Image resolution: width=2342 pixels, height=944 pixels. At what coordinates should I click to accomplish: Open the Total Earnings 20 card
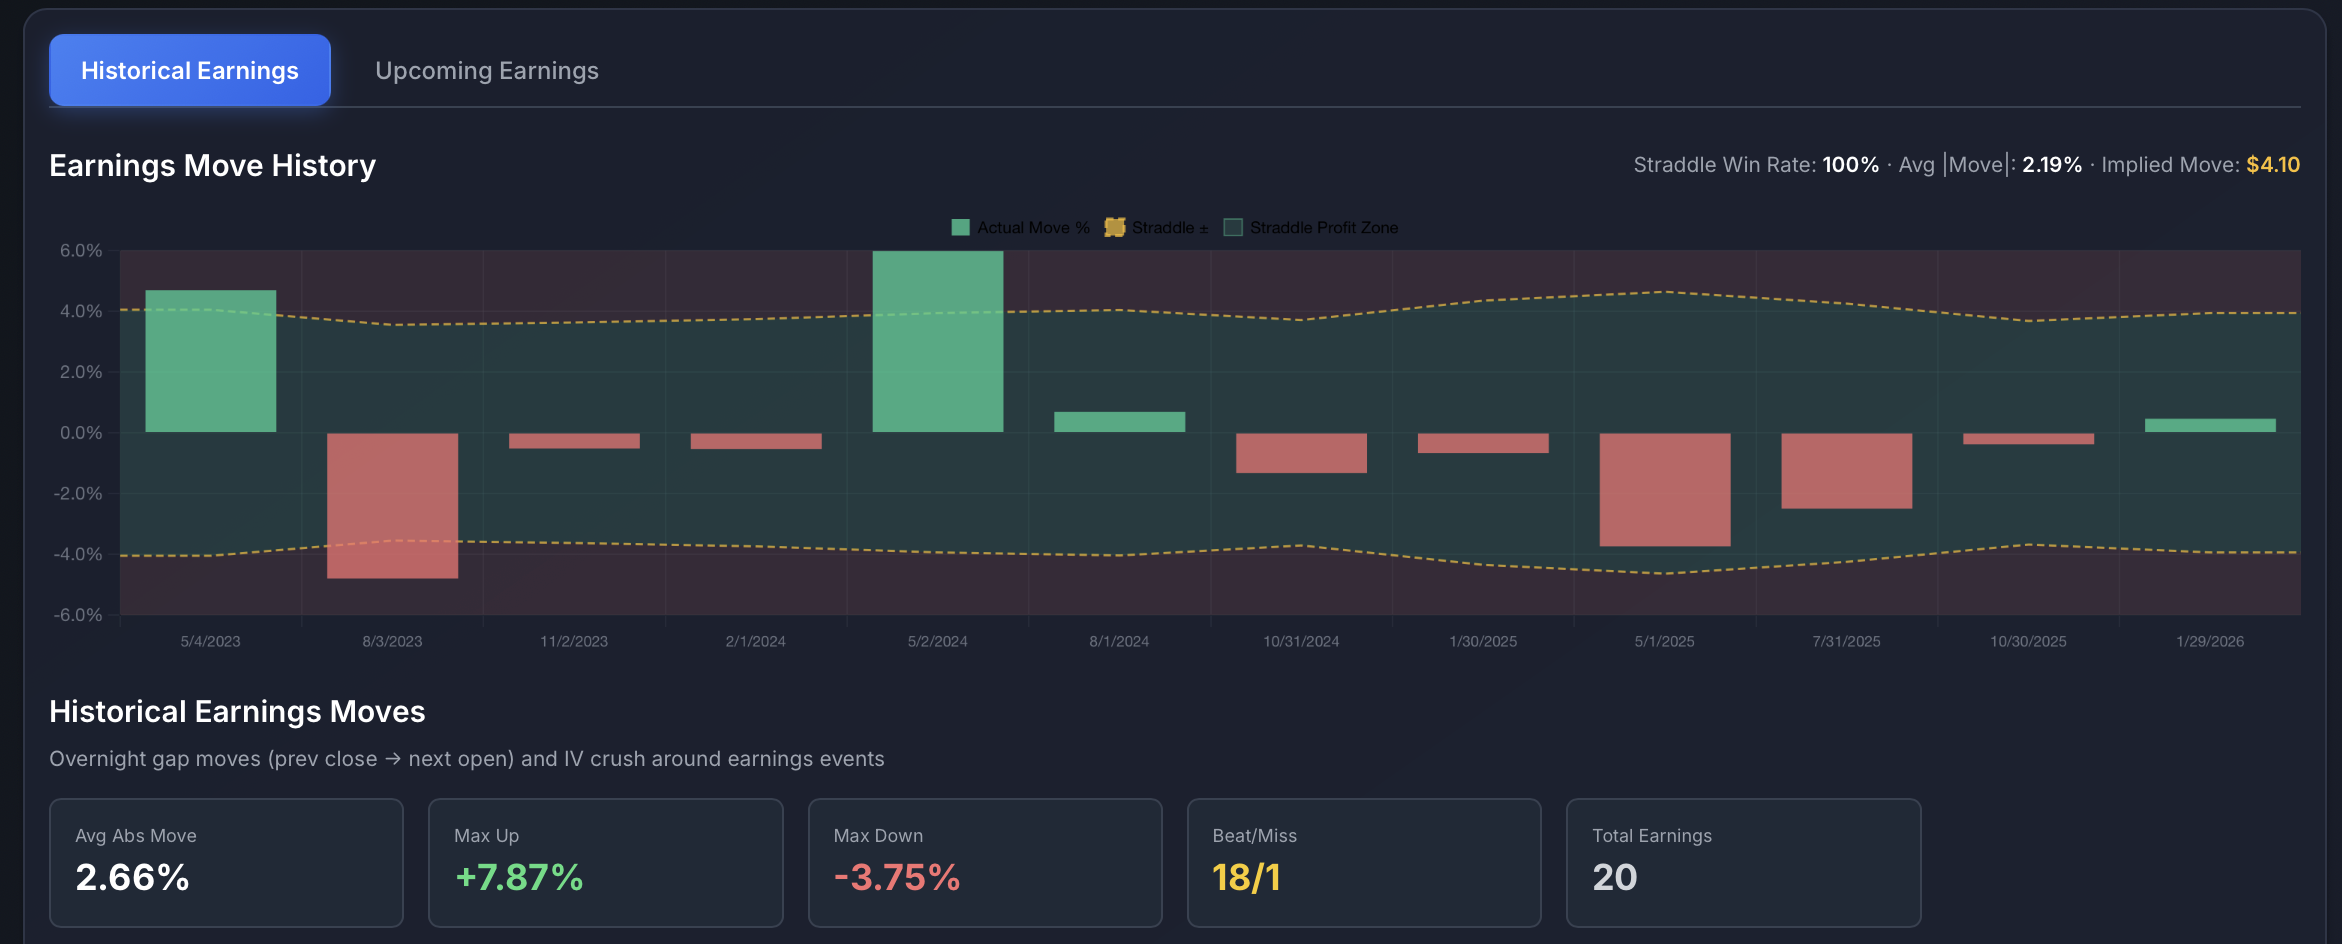click(x=1743, y=862)
